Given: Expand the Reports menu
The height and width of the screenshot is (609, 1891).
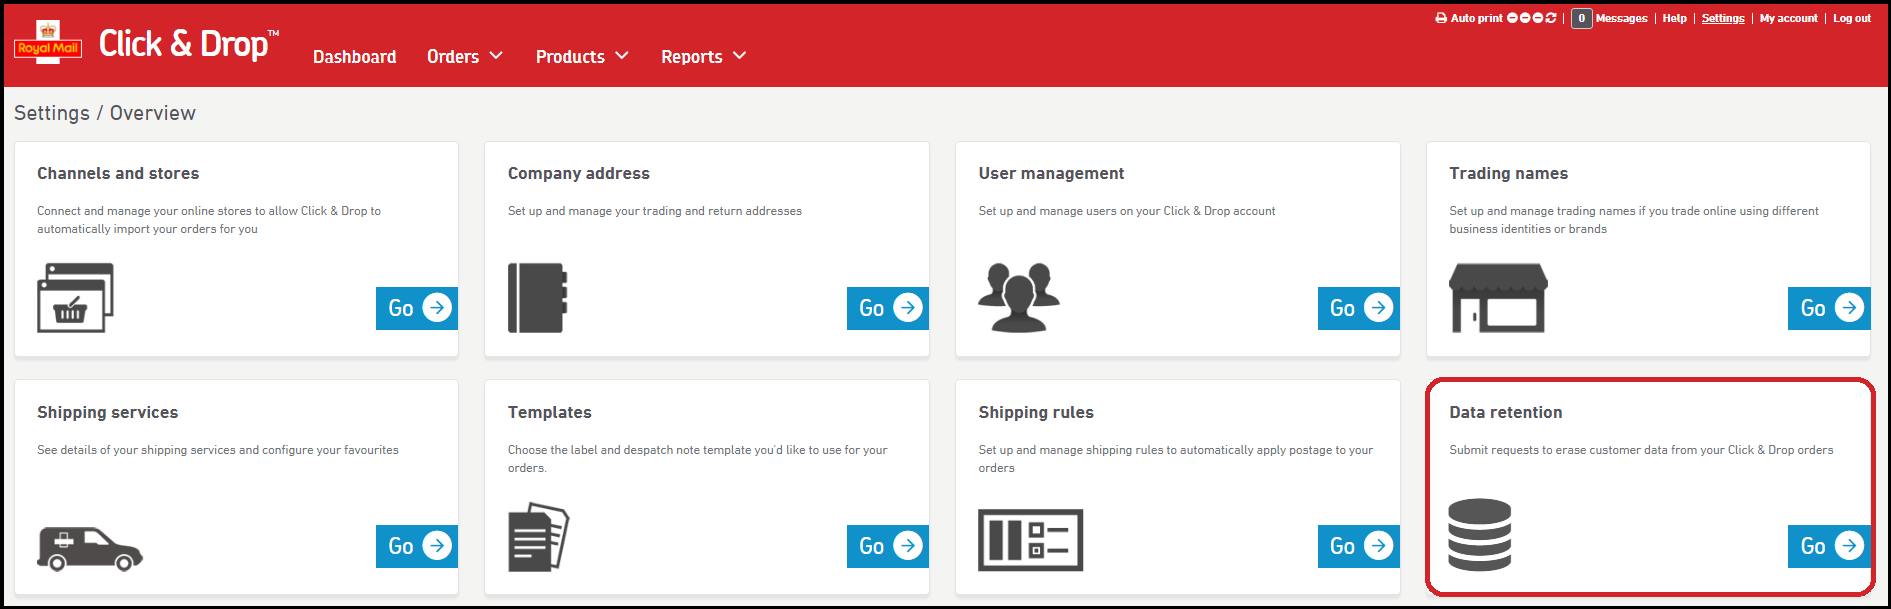Looking at the screenshot, I should [x=704, y=57].
